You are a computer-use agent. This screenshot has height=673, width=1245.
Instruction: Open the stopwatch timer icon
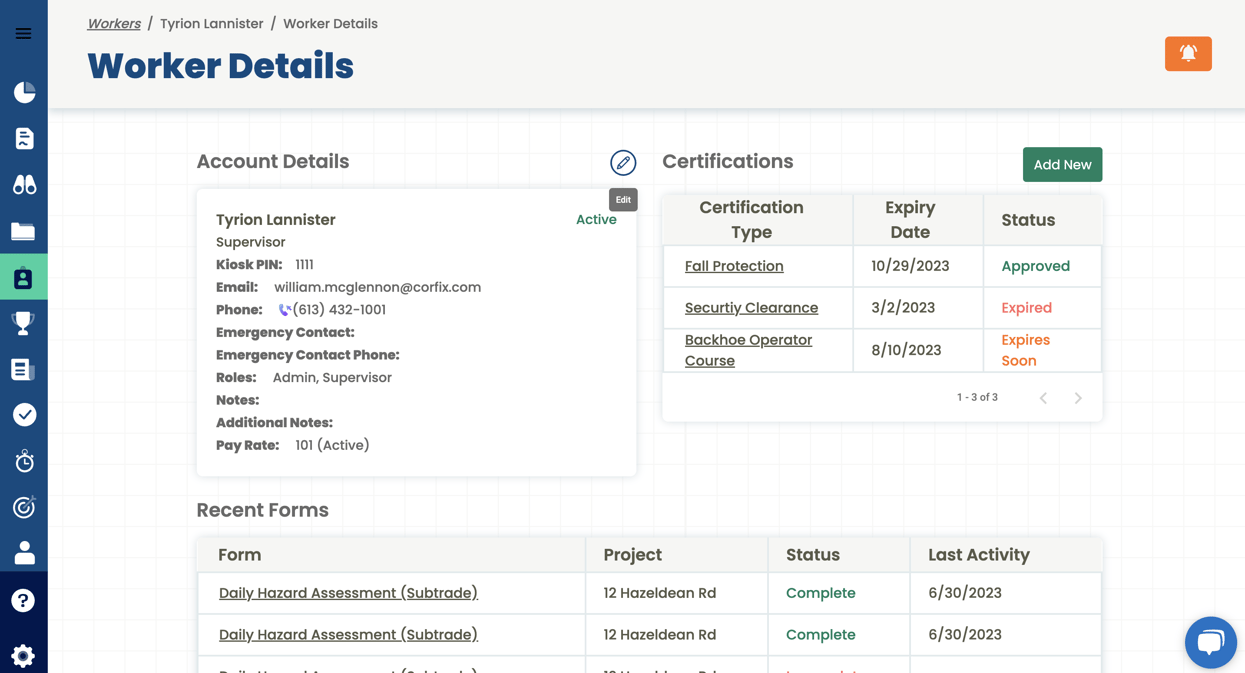coord(24,461)
